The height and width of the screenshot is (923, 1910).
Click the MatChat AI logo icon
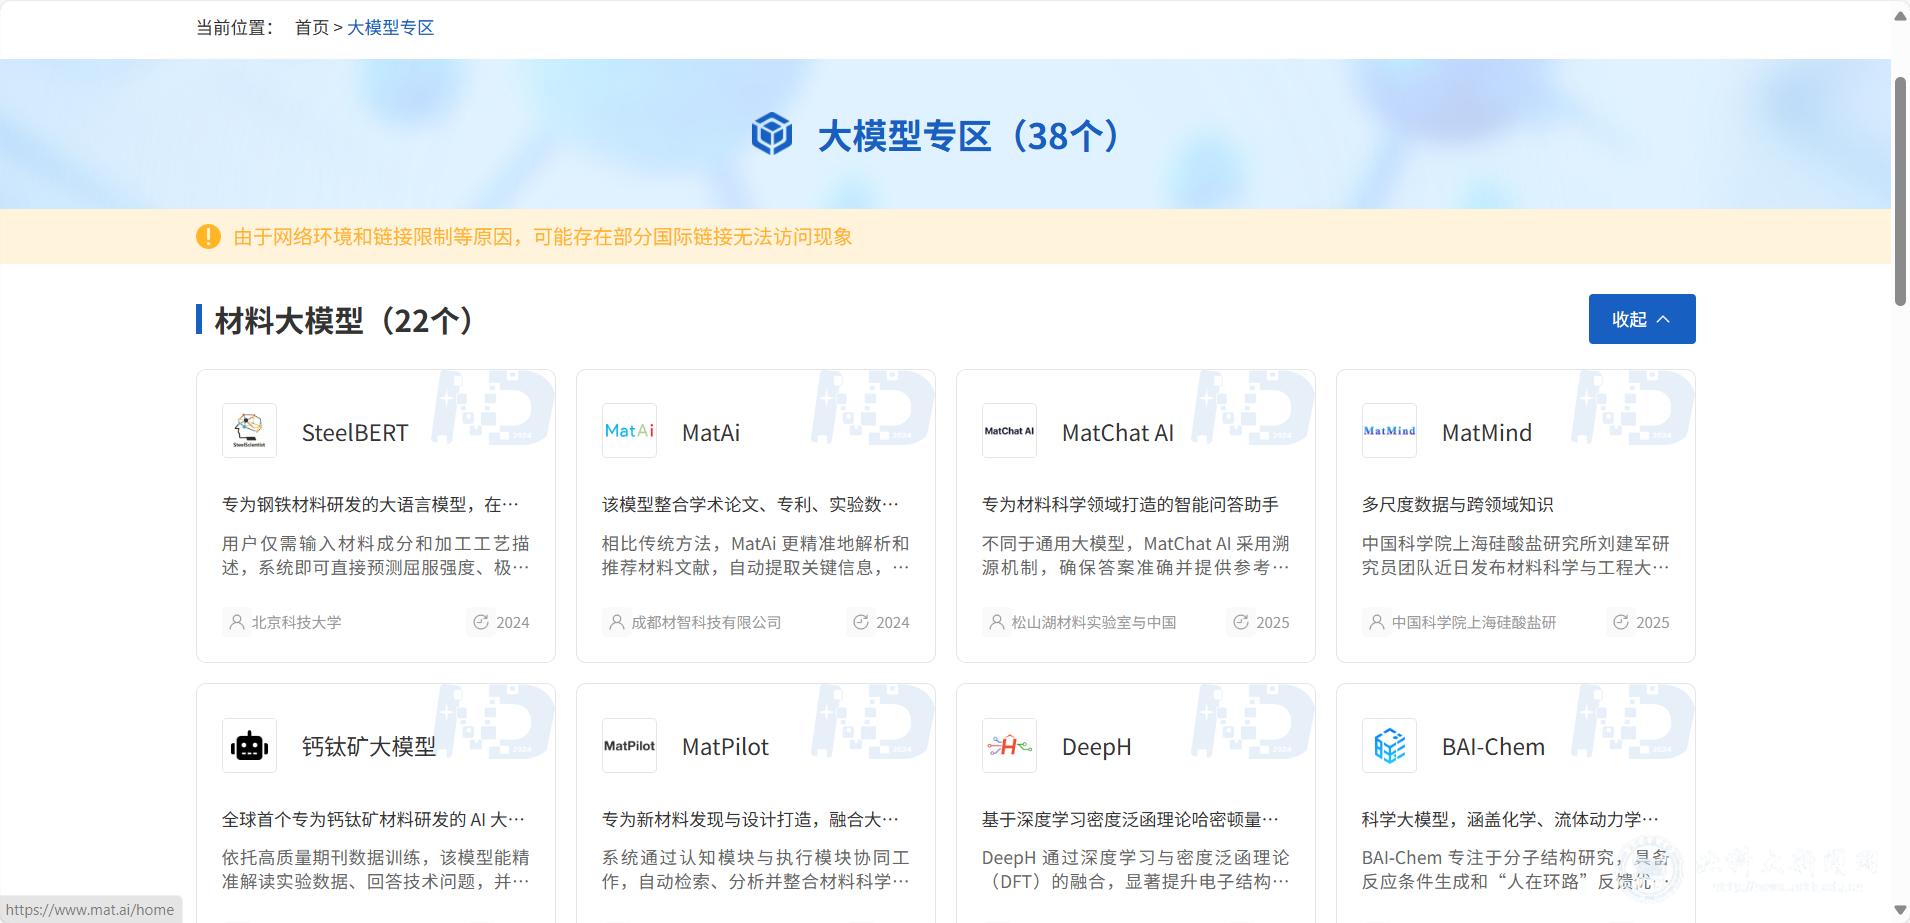click(1009, 431)
